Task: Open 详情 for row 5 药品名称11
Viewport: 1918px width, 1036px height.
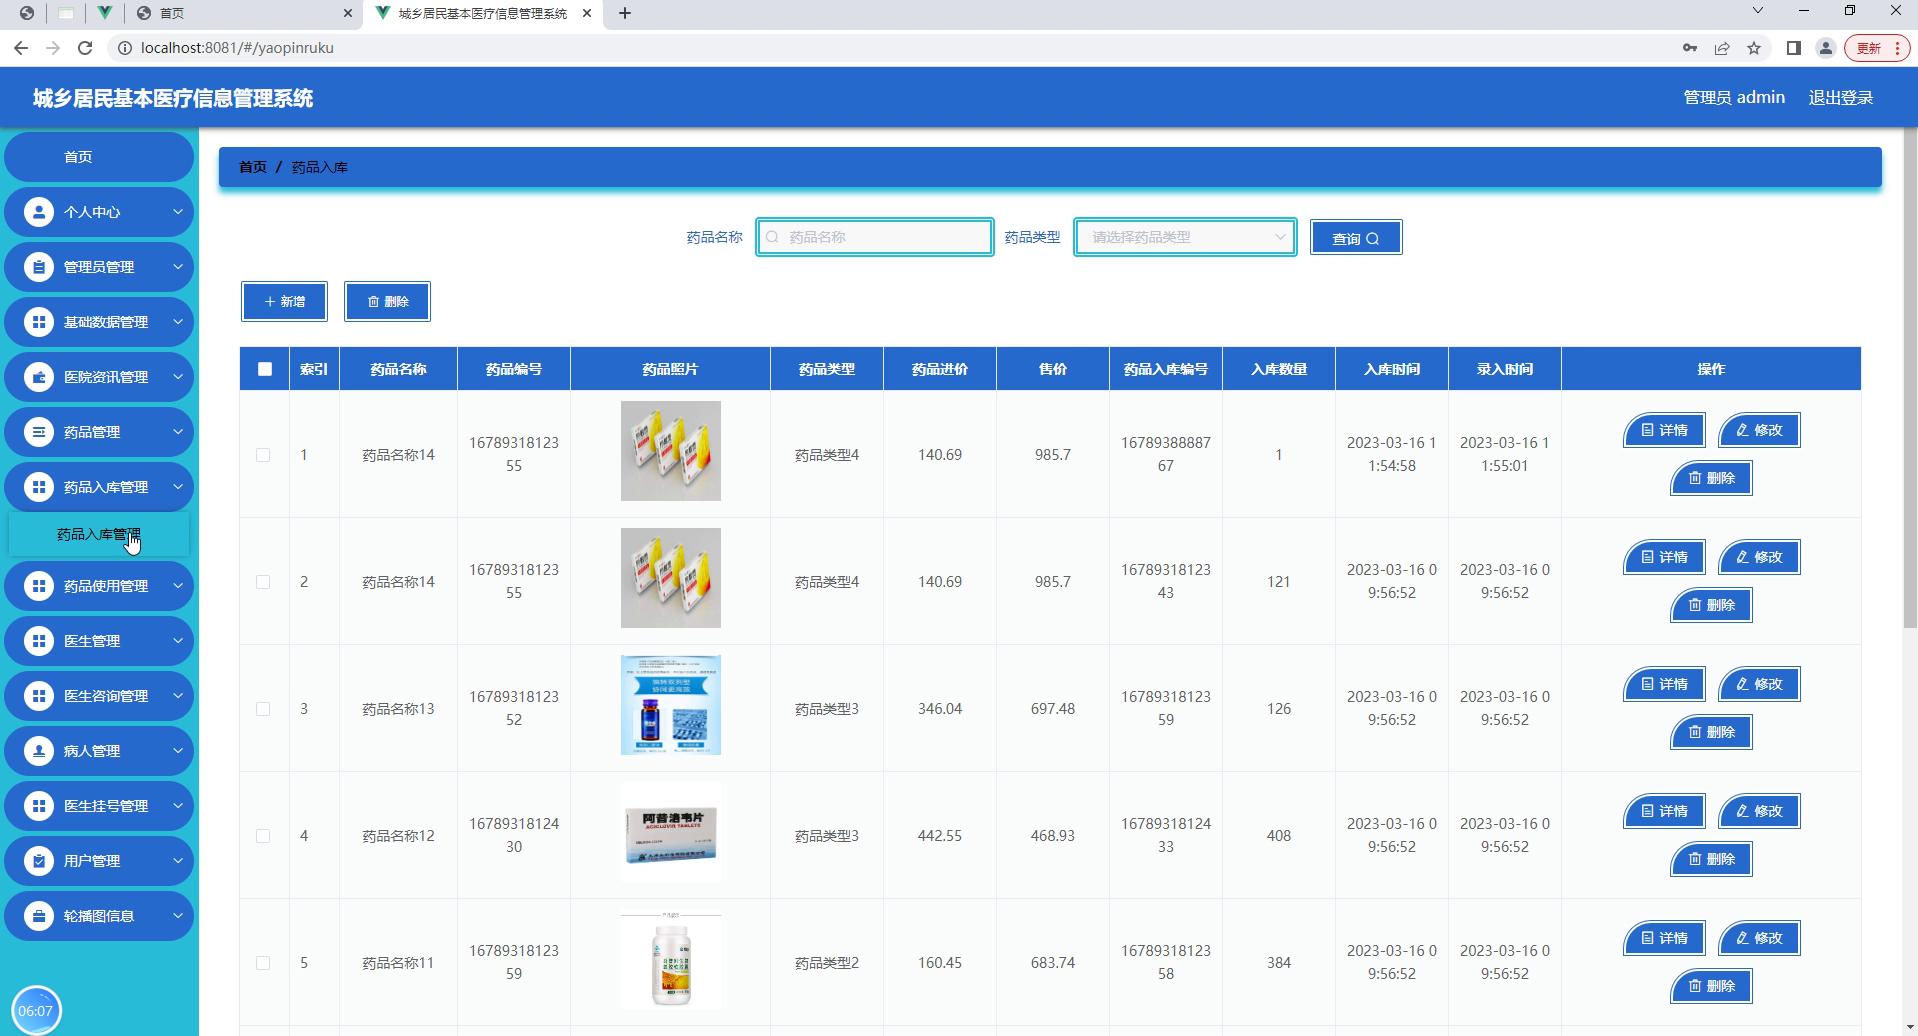Action: (x=1664, y=938)
